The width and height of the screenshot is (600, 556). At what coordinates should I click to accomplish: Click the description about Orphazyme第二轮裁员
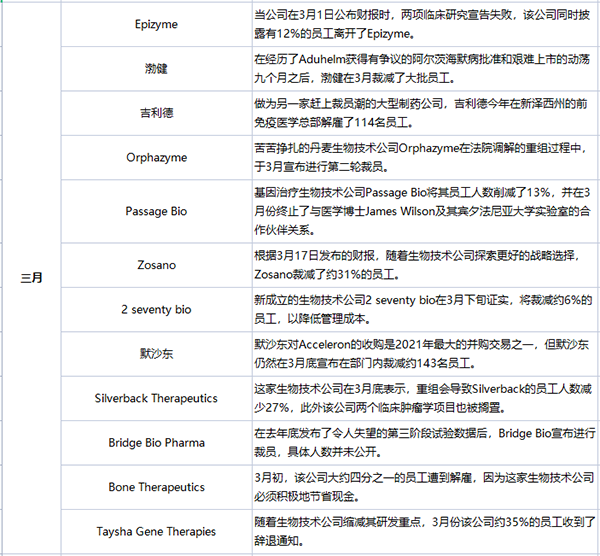426,158
